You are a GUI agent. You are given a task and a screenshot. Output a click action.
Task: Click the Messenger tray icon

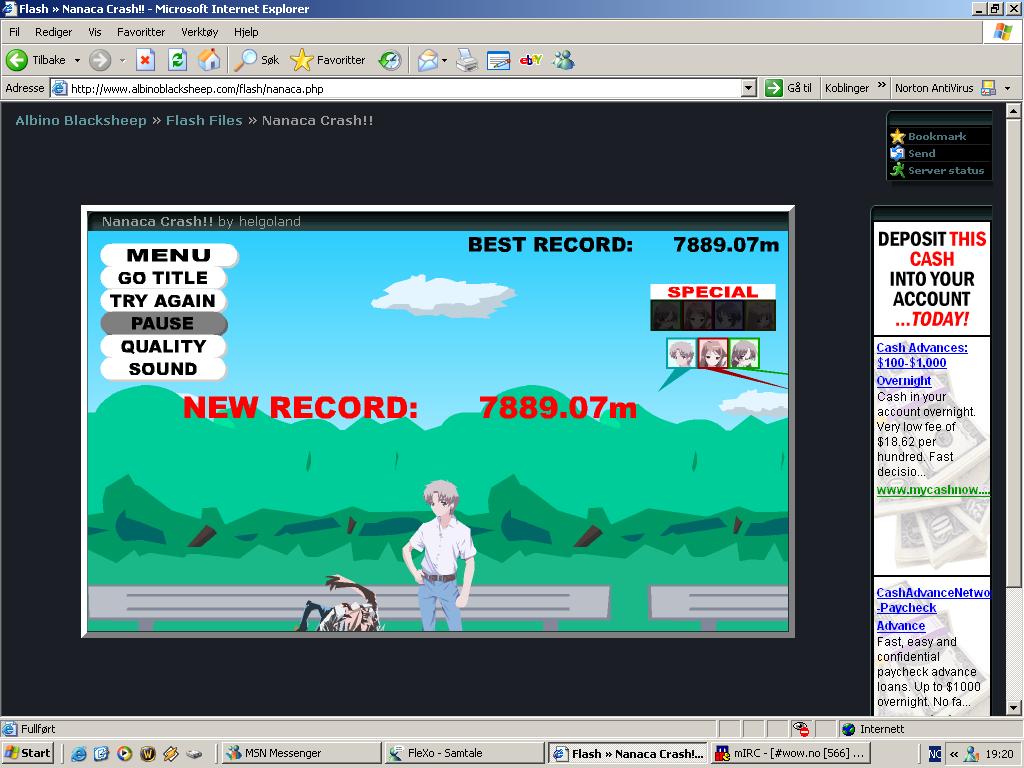971,754
